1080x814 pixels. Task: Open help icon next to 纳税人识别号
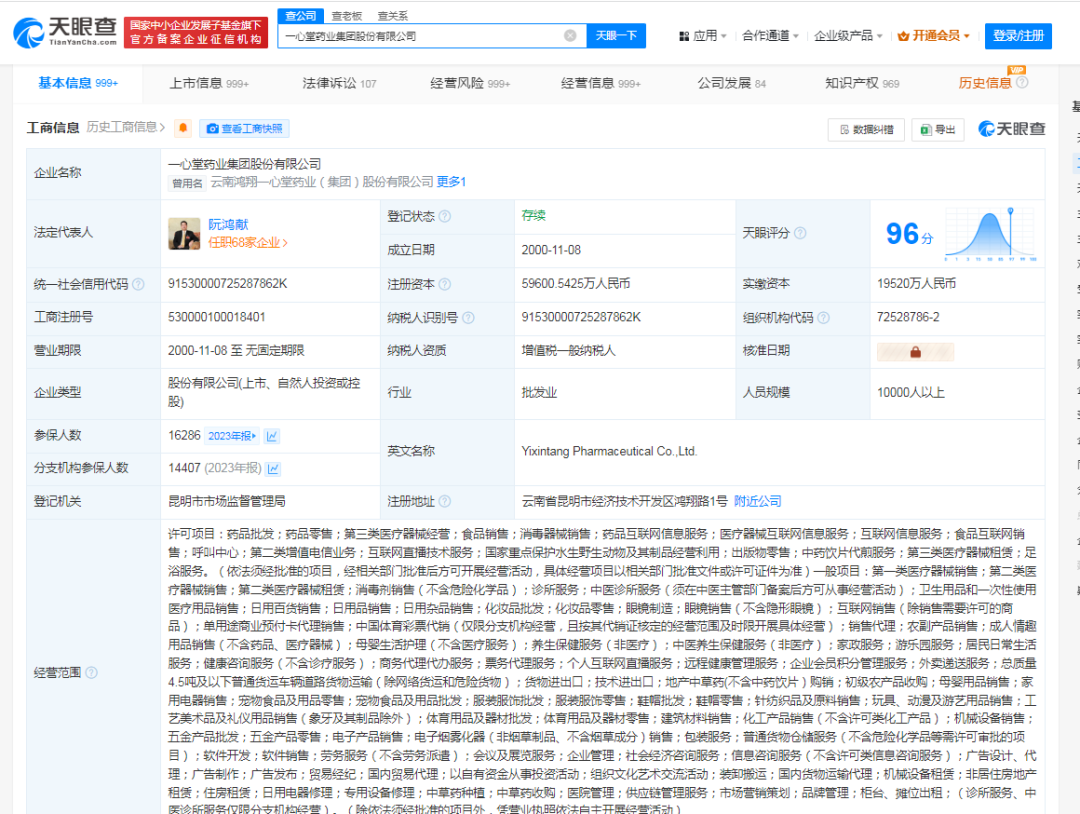468,317
